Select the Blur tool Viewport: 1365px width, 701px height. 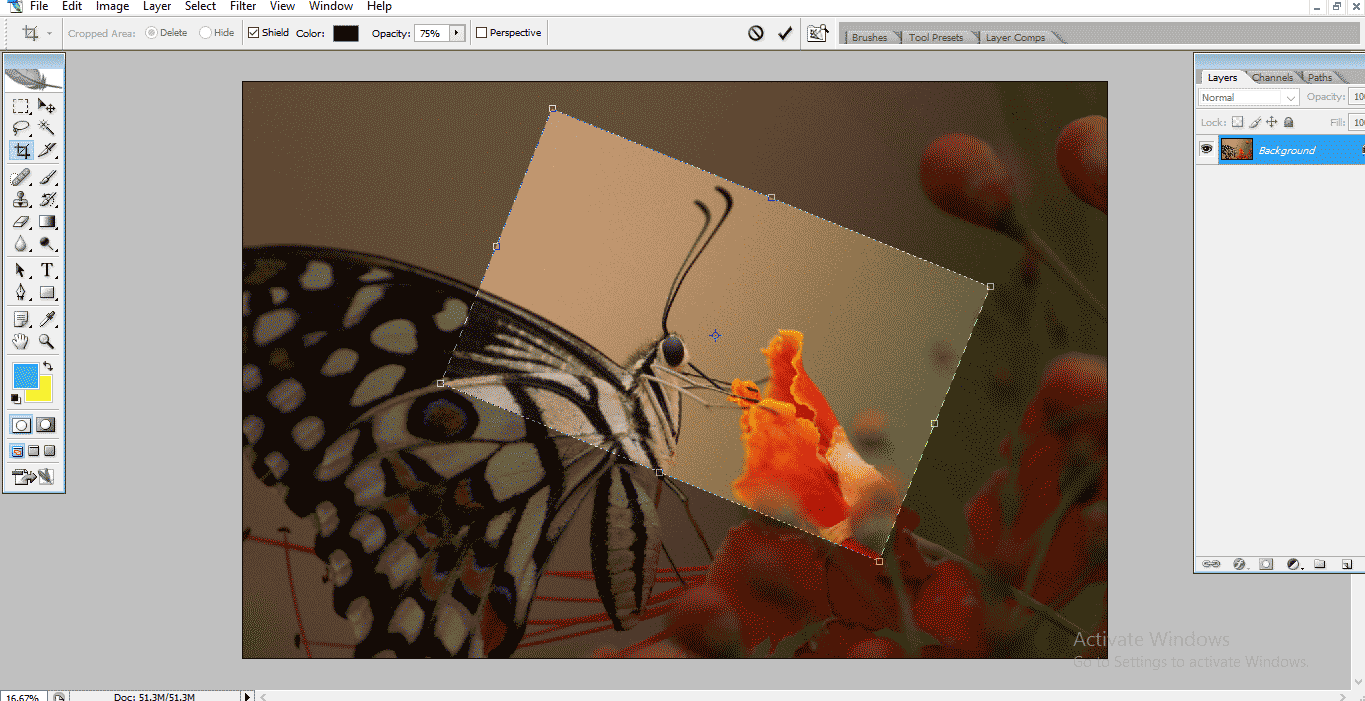pyautogui.click(x=20, y=244)
